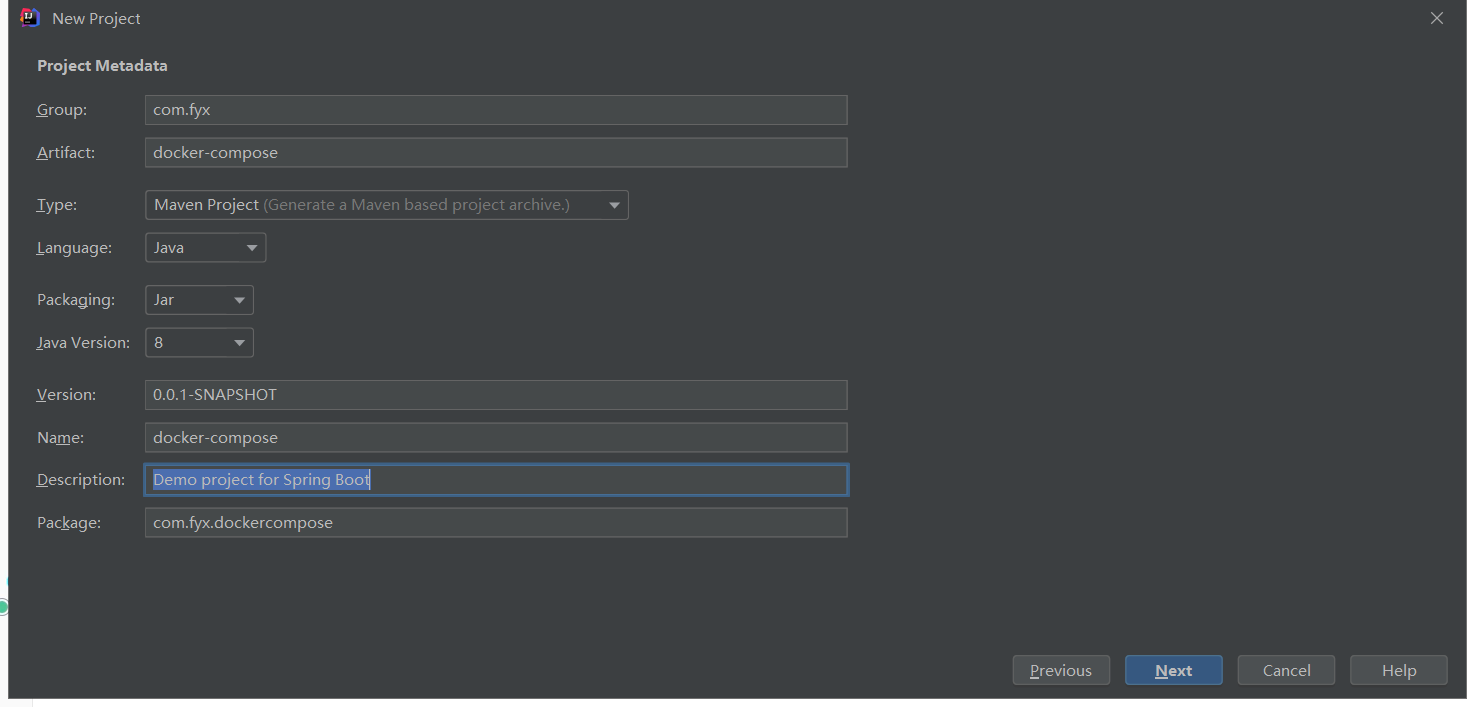Click the Group label

(62, 110)
